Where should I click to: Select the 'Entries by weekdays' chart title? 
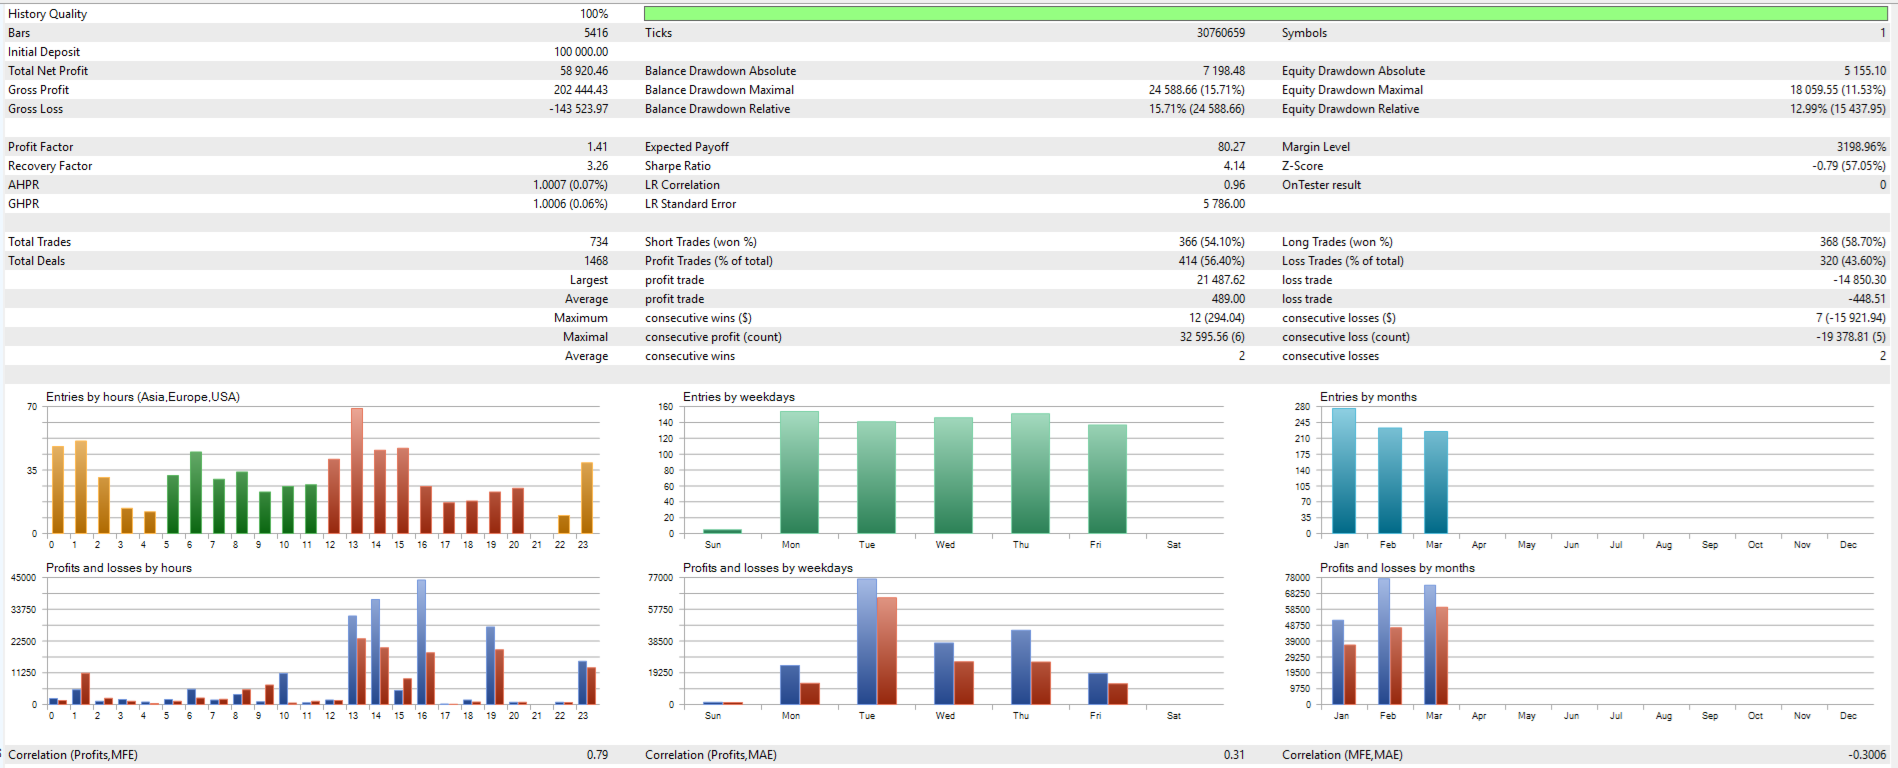(739, 397)
